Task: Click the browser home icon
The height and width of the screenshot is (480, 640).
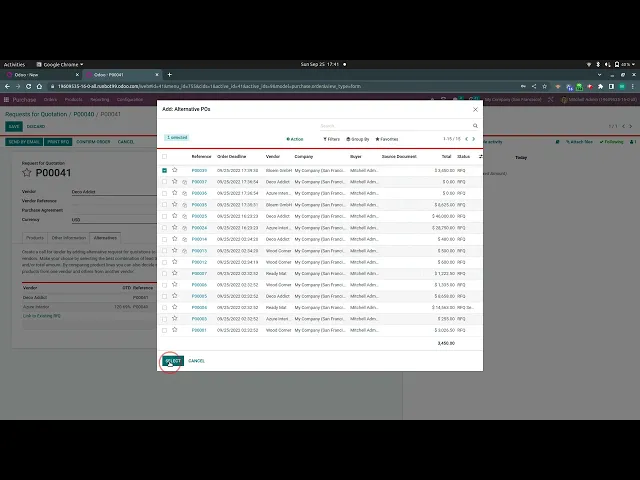Action: coord(39,87)
